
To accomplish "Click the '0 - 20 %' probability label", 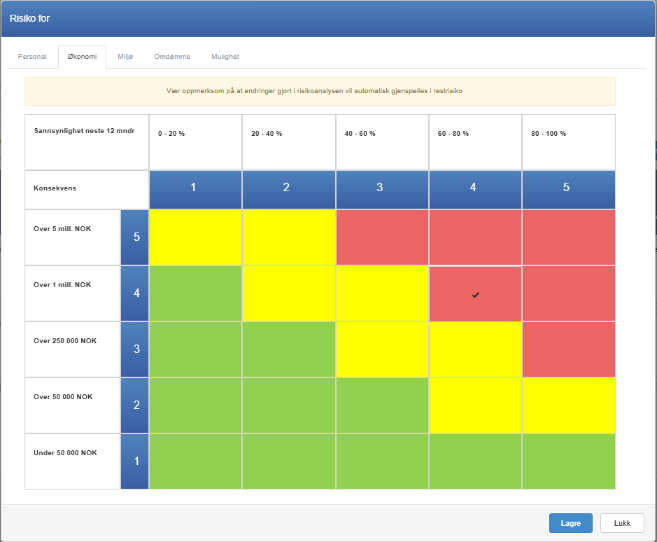I will [x=171, y=134].
